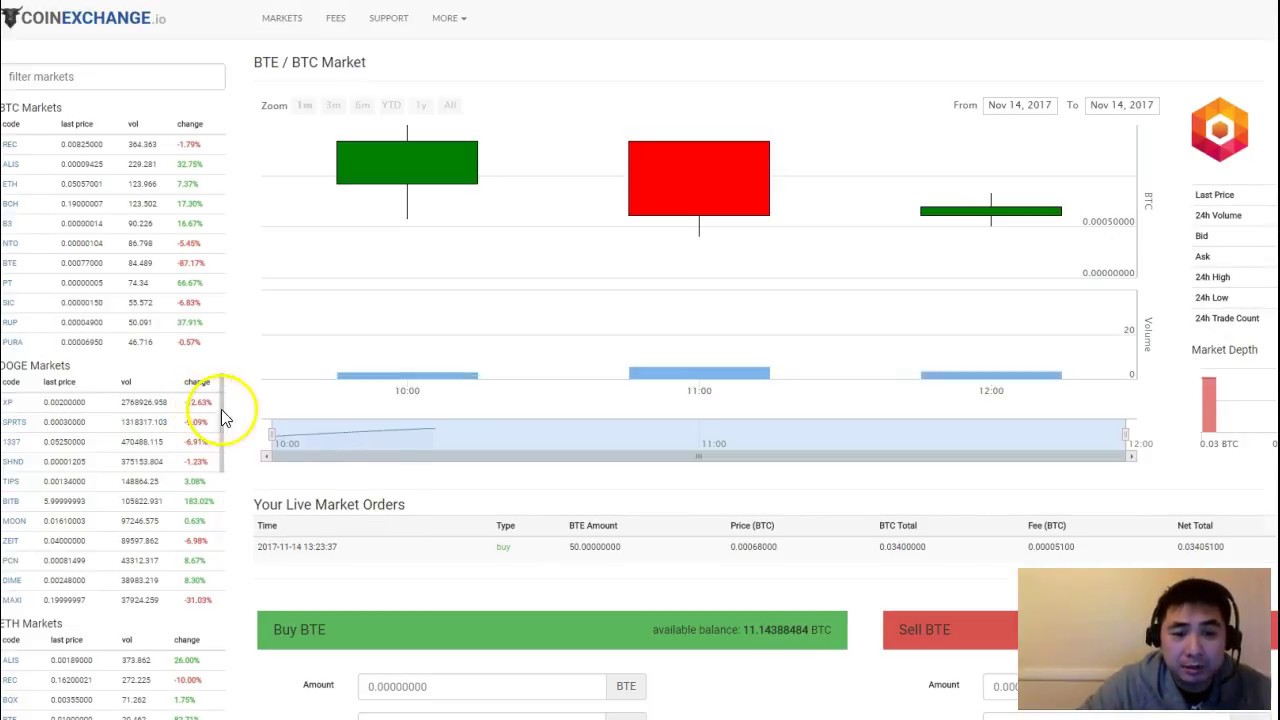Open the Support menu item
This screenshot has height=720, width=1280.
tap(388, 18)
